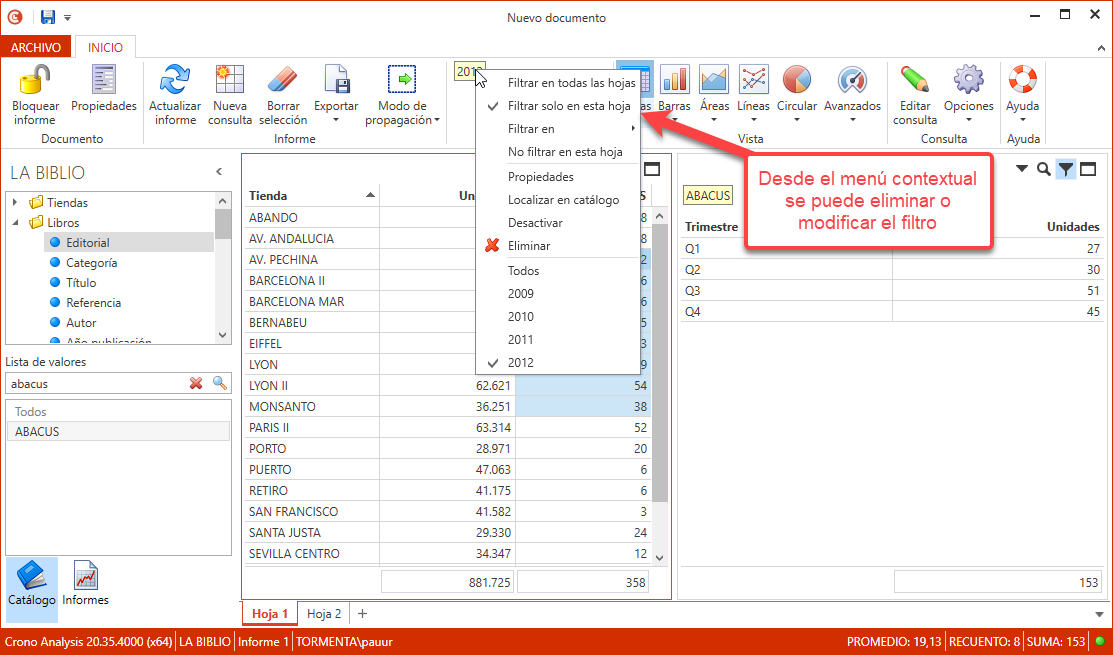This screenshot has height=655, width=1113.
Task: Switch to the Hoja 2 tab
Action: [324, 614]
